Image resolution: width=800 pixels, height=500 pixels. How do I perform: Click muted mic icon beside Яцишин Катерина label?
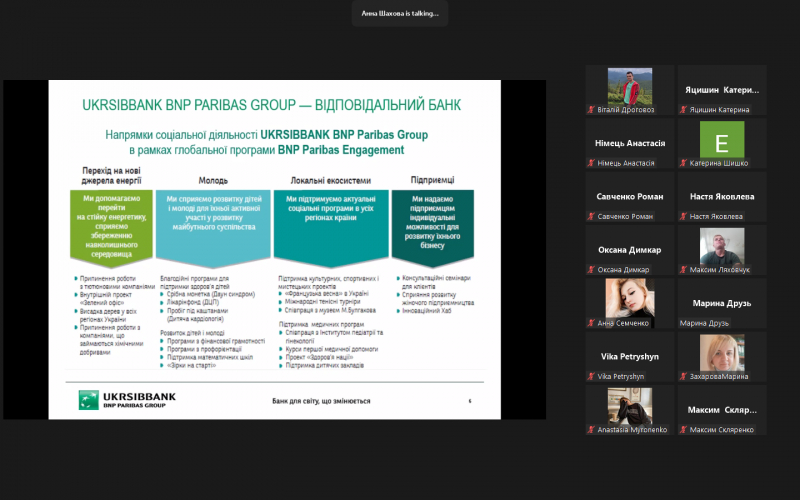pyautogui.click(x=683, y=110)
